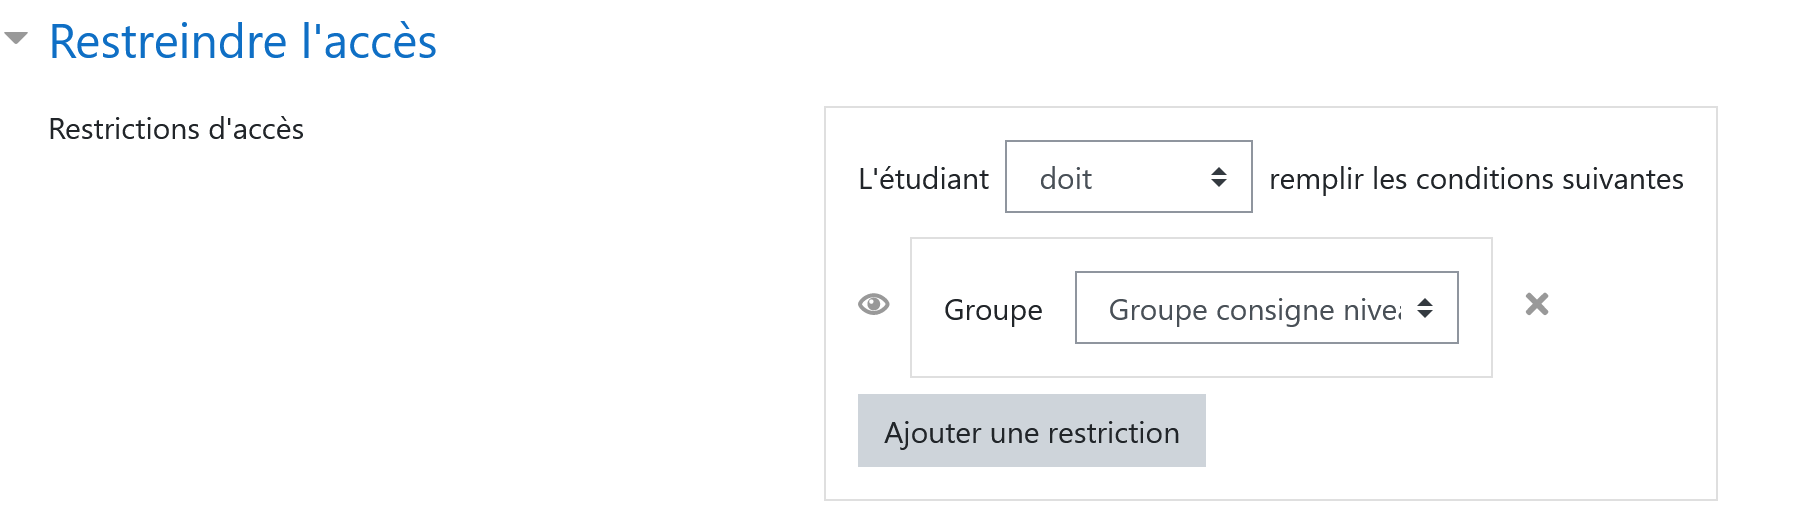
Task: Click the Restrictions d'accès field label
Action: point(176,129)
